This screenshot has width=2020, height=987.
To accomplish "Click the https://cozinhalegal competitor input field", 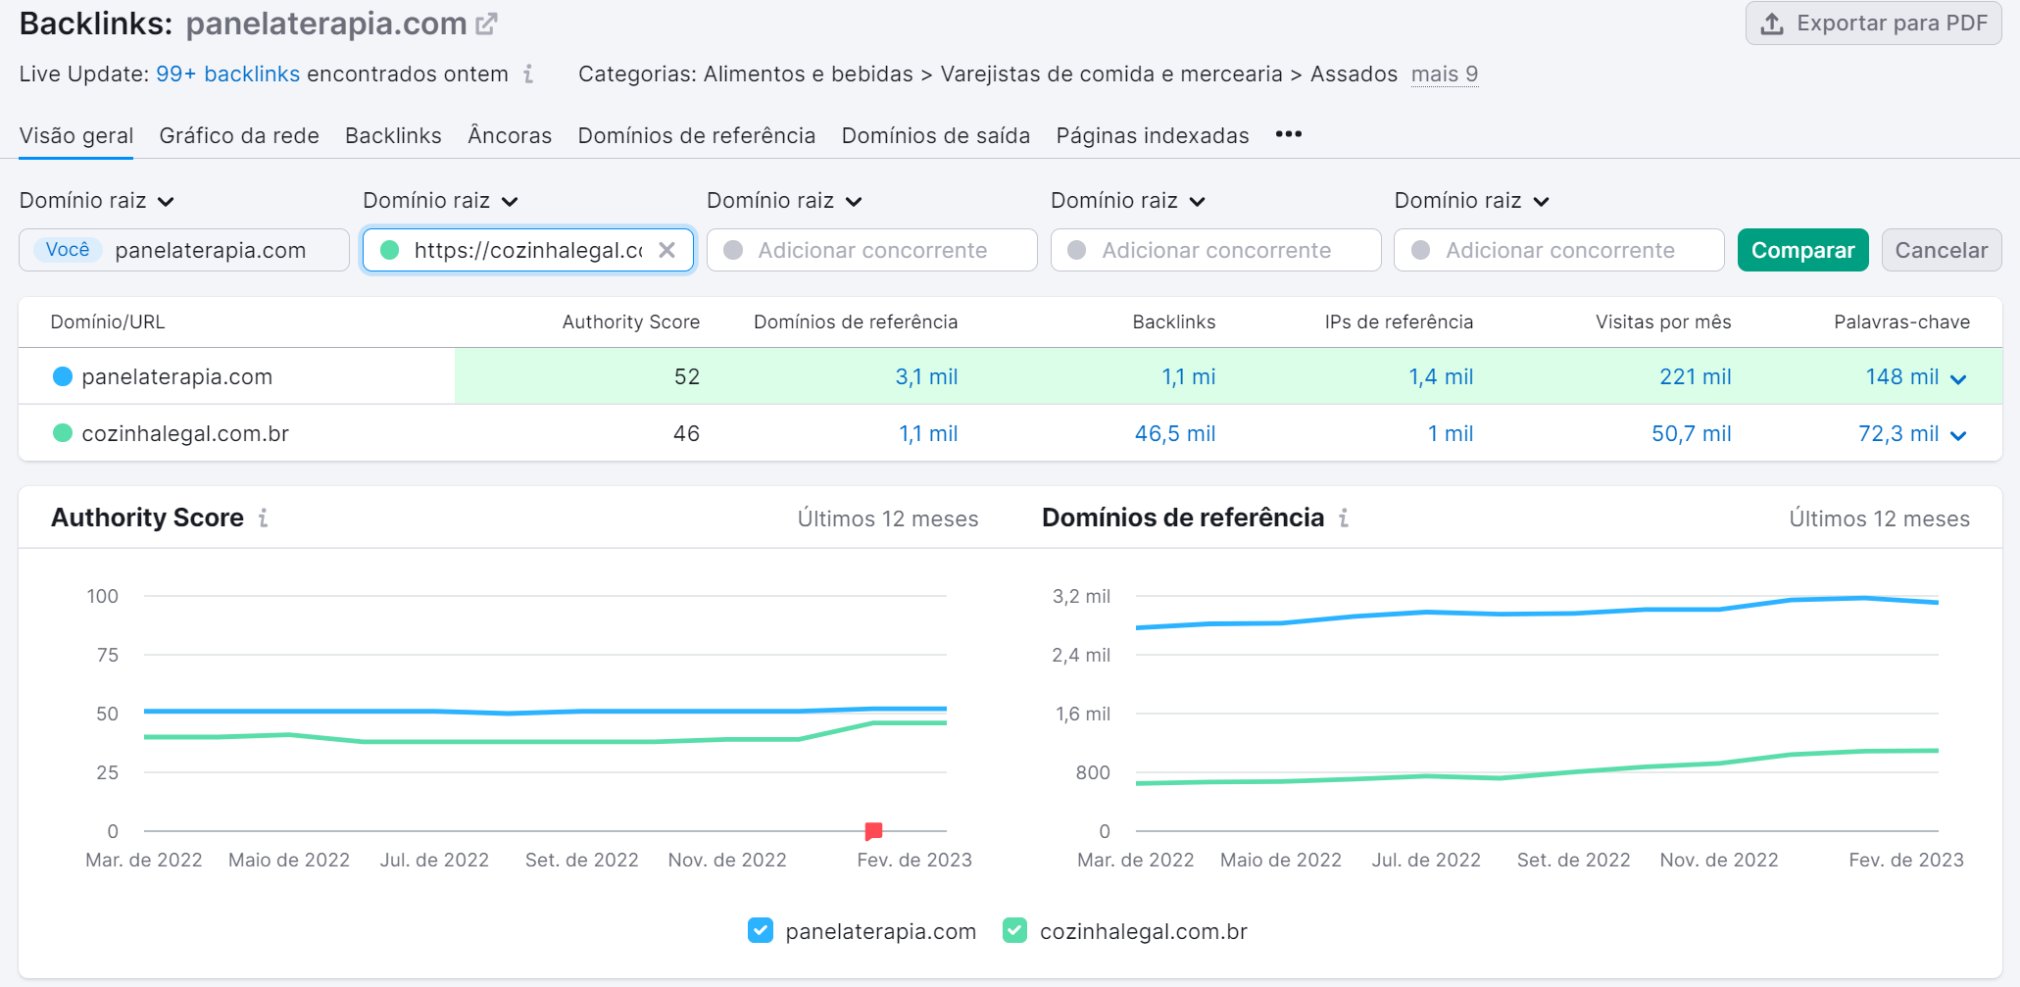I will [x=528, y=250].
